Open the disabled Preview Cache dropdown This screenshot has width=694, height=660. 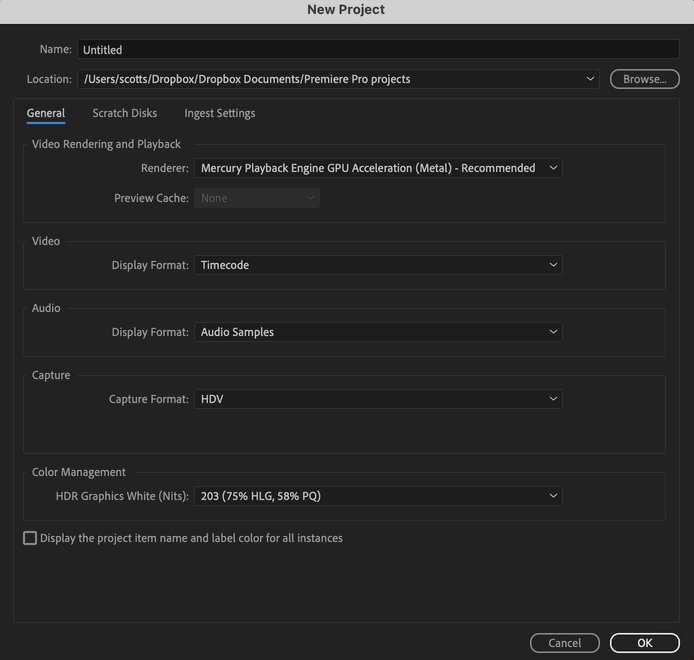[257, 198]
